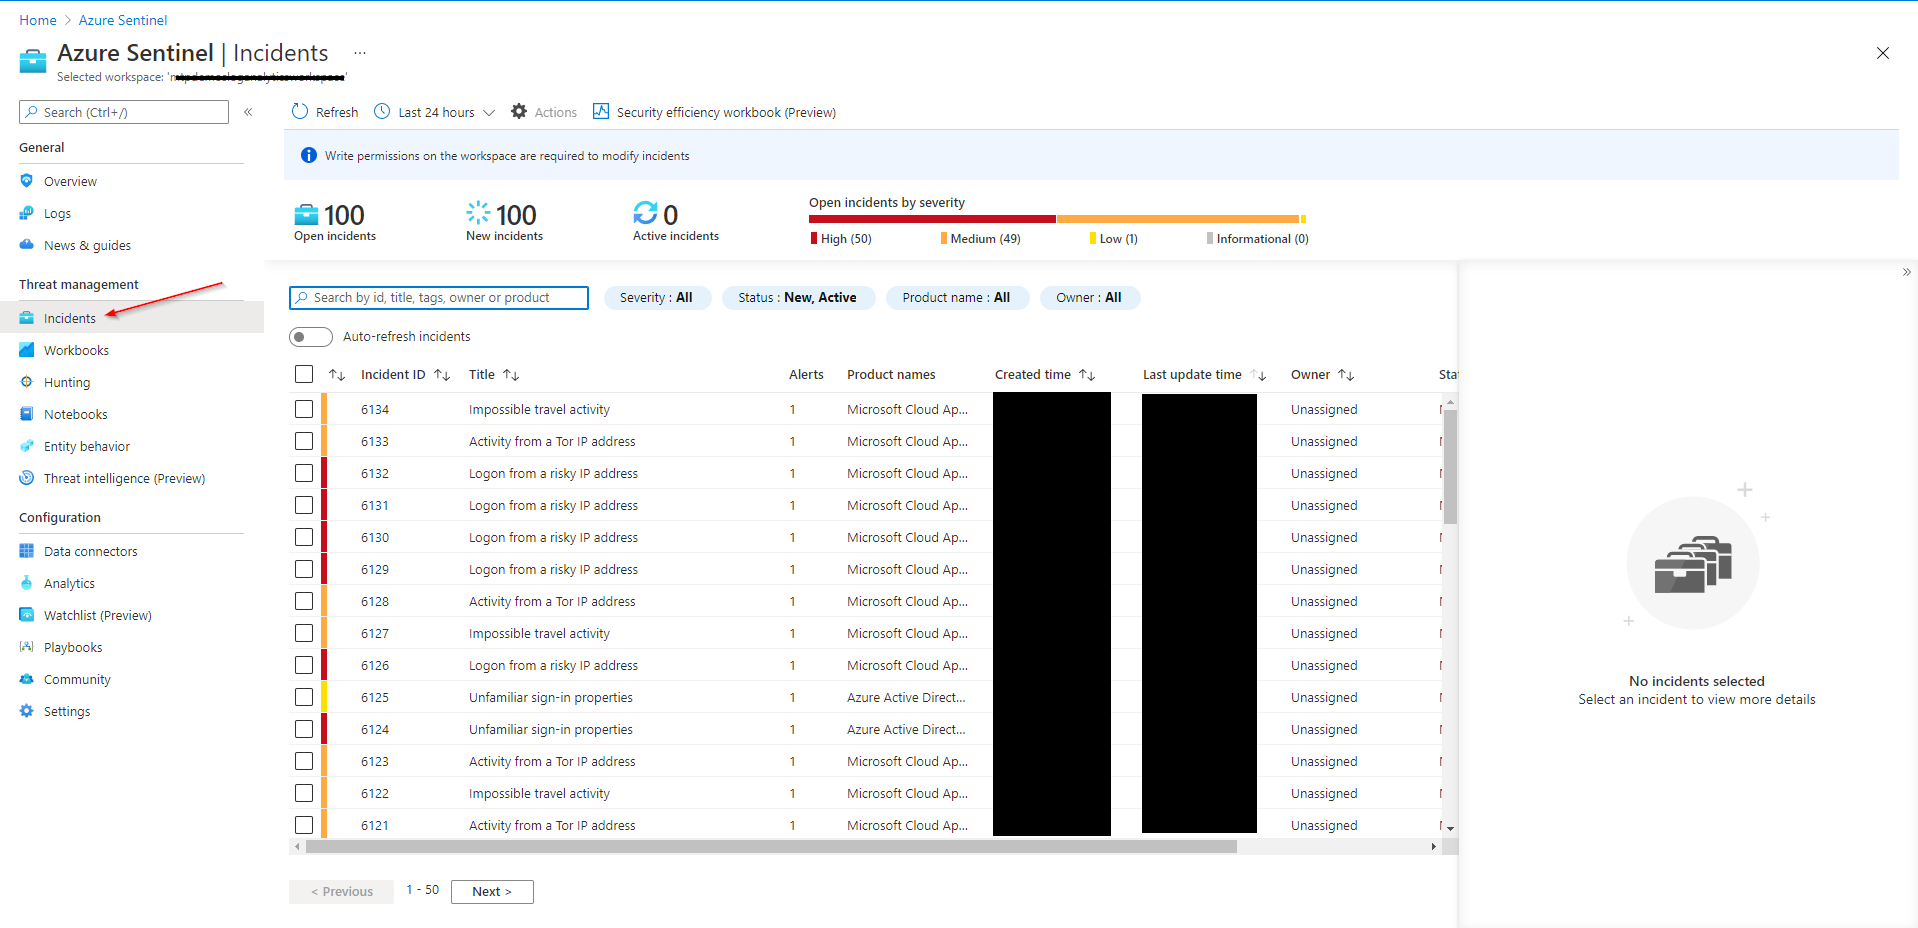Open News & guides cloud icon

coord(27,245)
